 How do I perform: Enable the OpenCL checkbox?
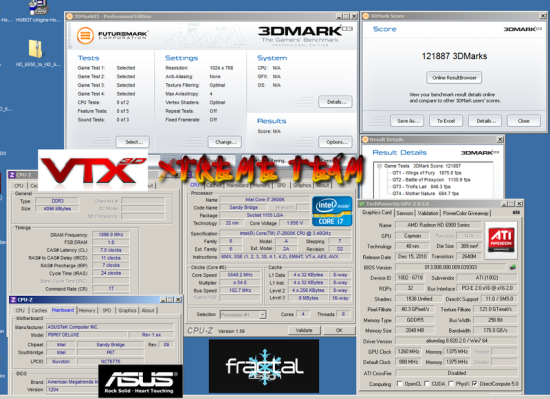pyautogui.click(x=399, y=384)
